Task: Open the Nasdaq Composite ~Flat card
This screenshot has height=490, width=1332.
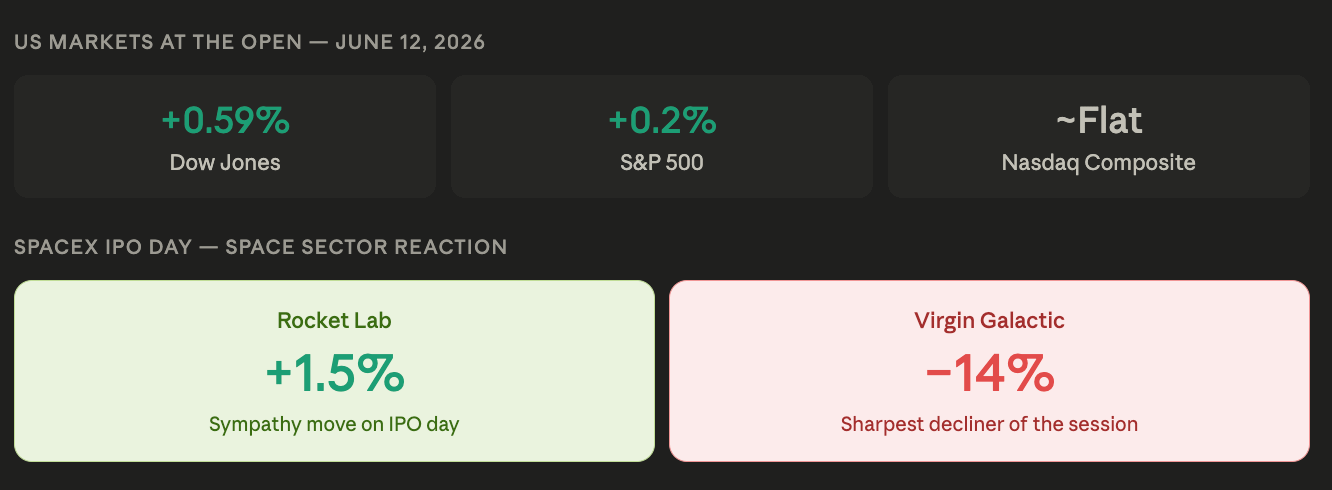Action: 1099,136
